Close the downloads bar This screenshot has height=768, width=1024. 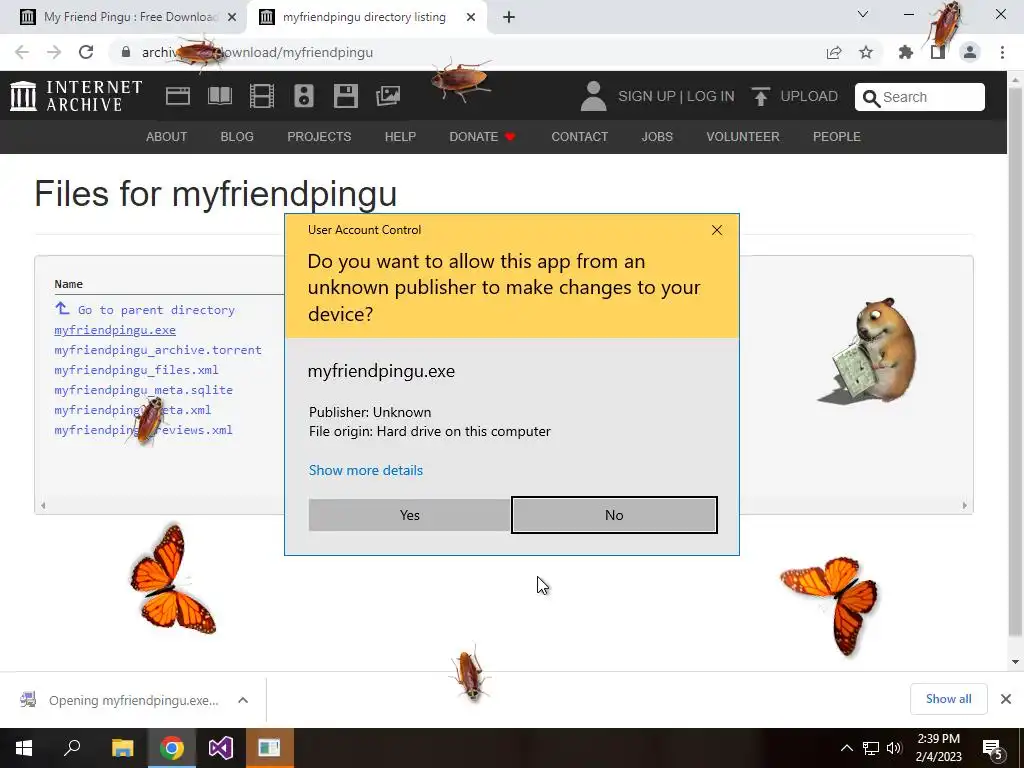pos(1006,699)
